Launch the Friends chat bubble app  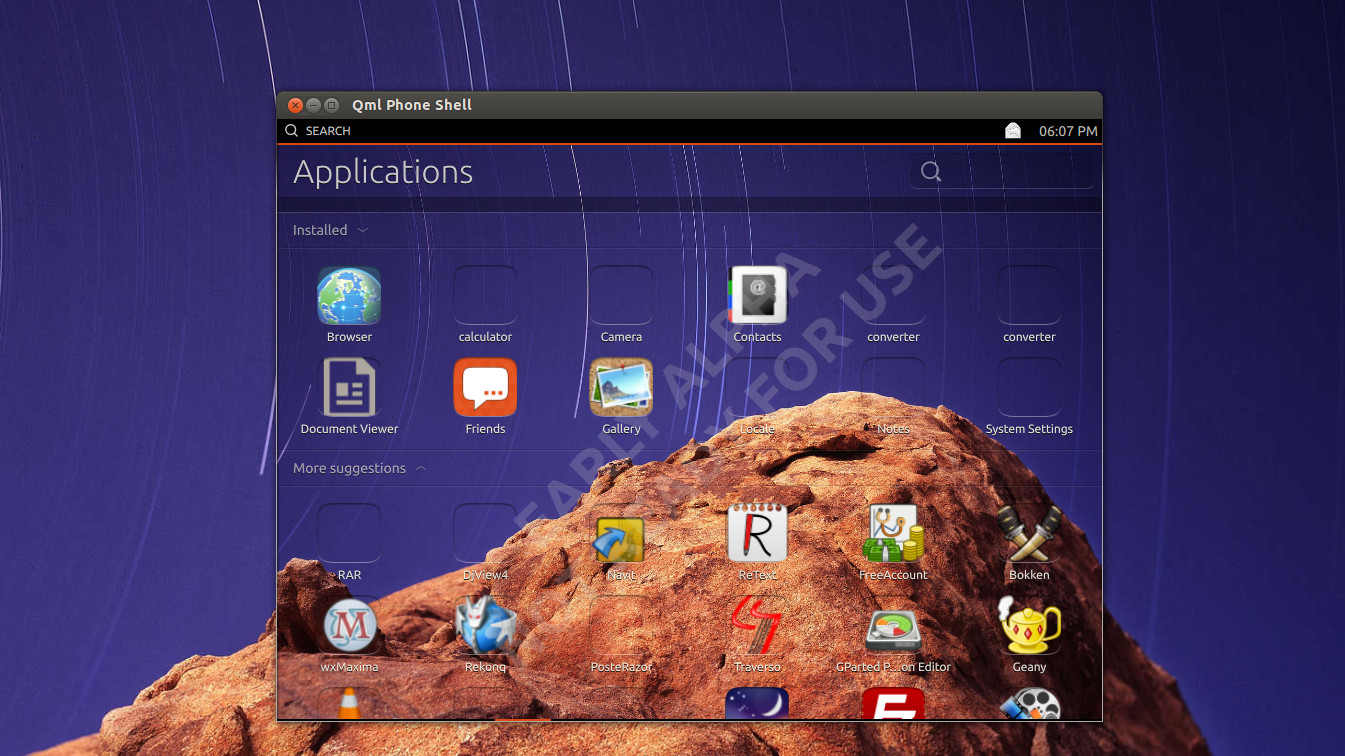coord(485,388)
